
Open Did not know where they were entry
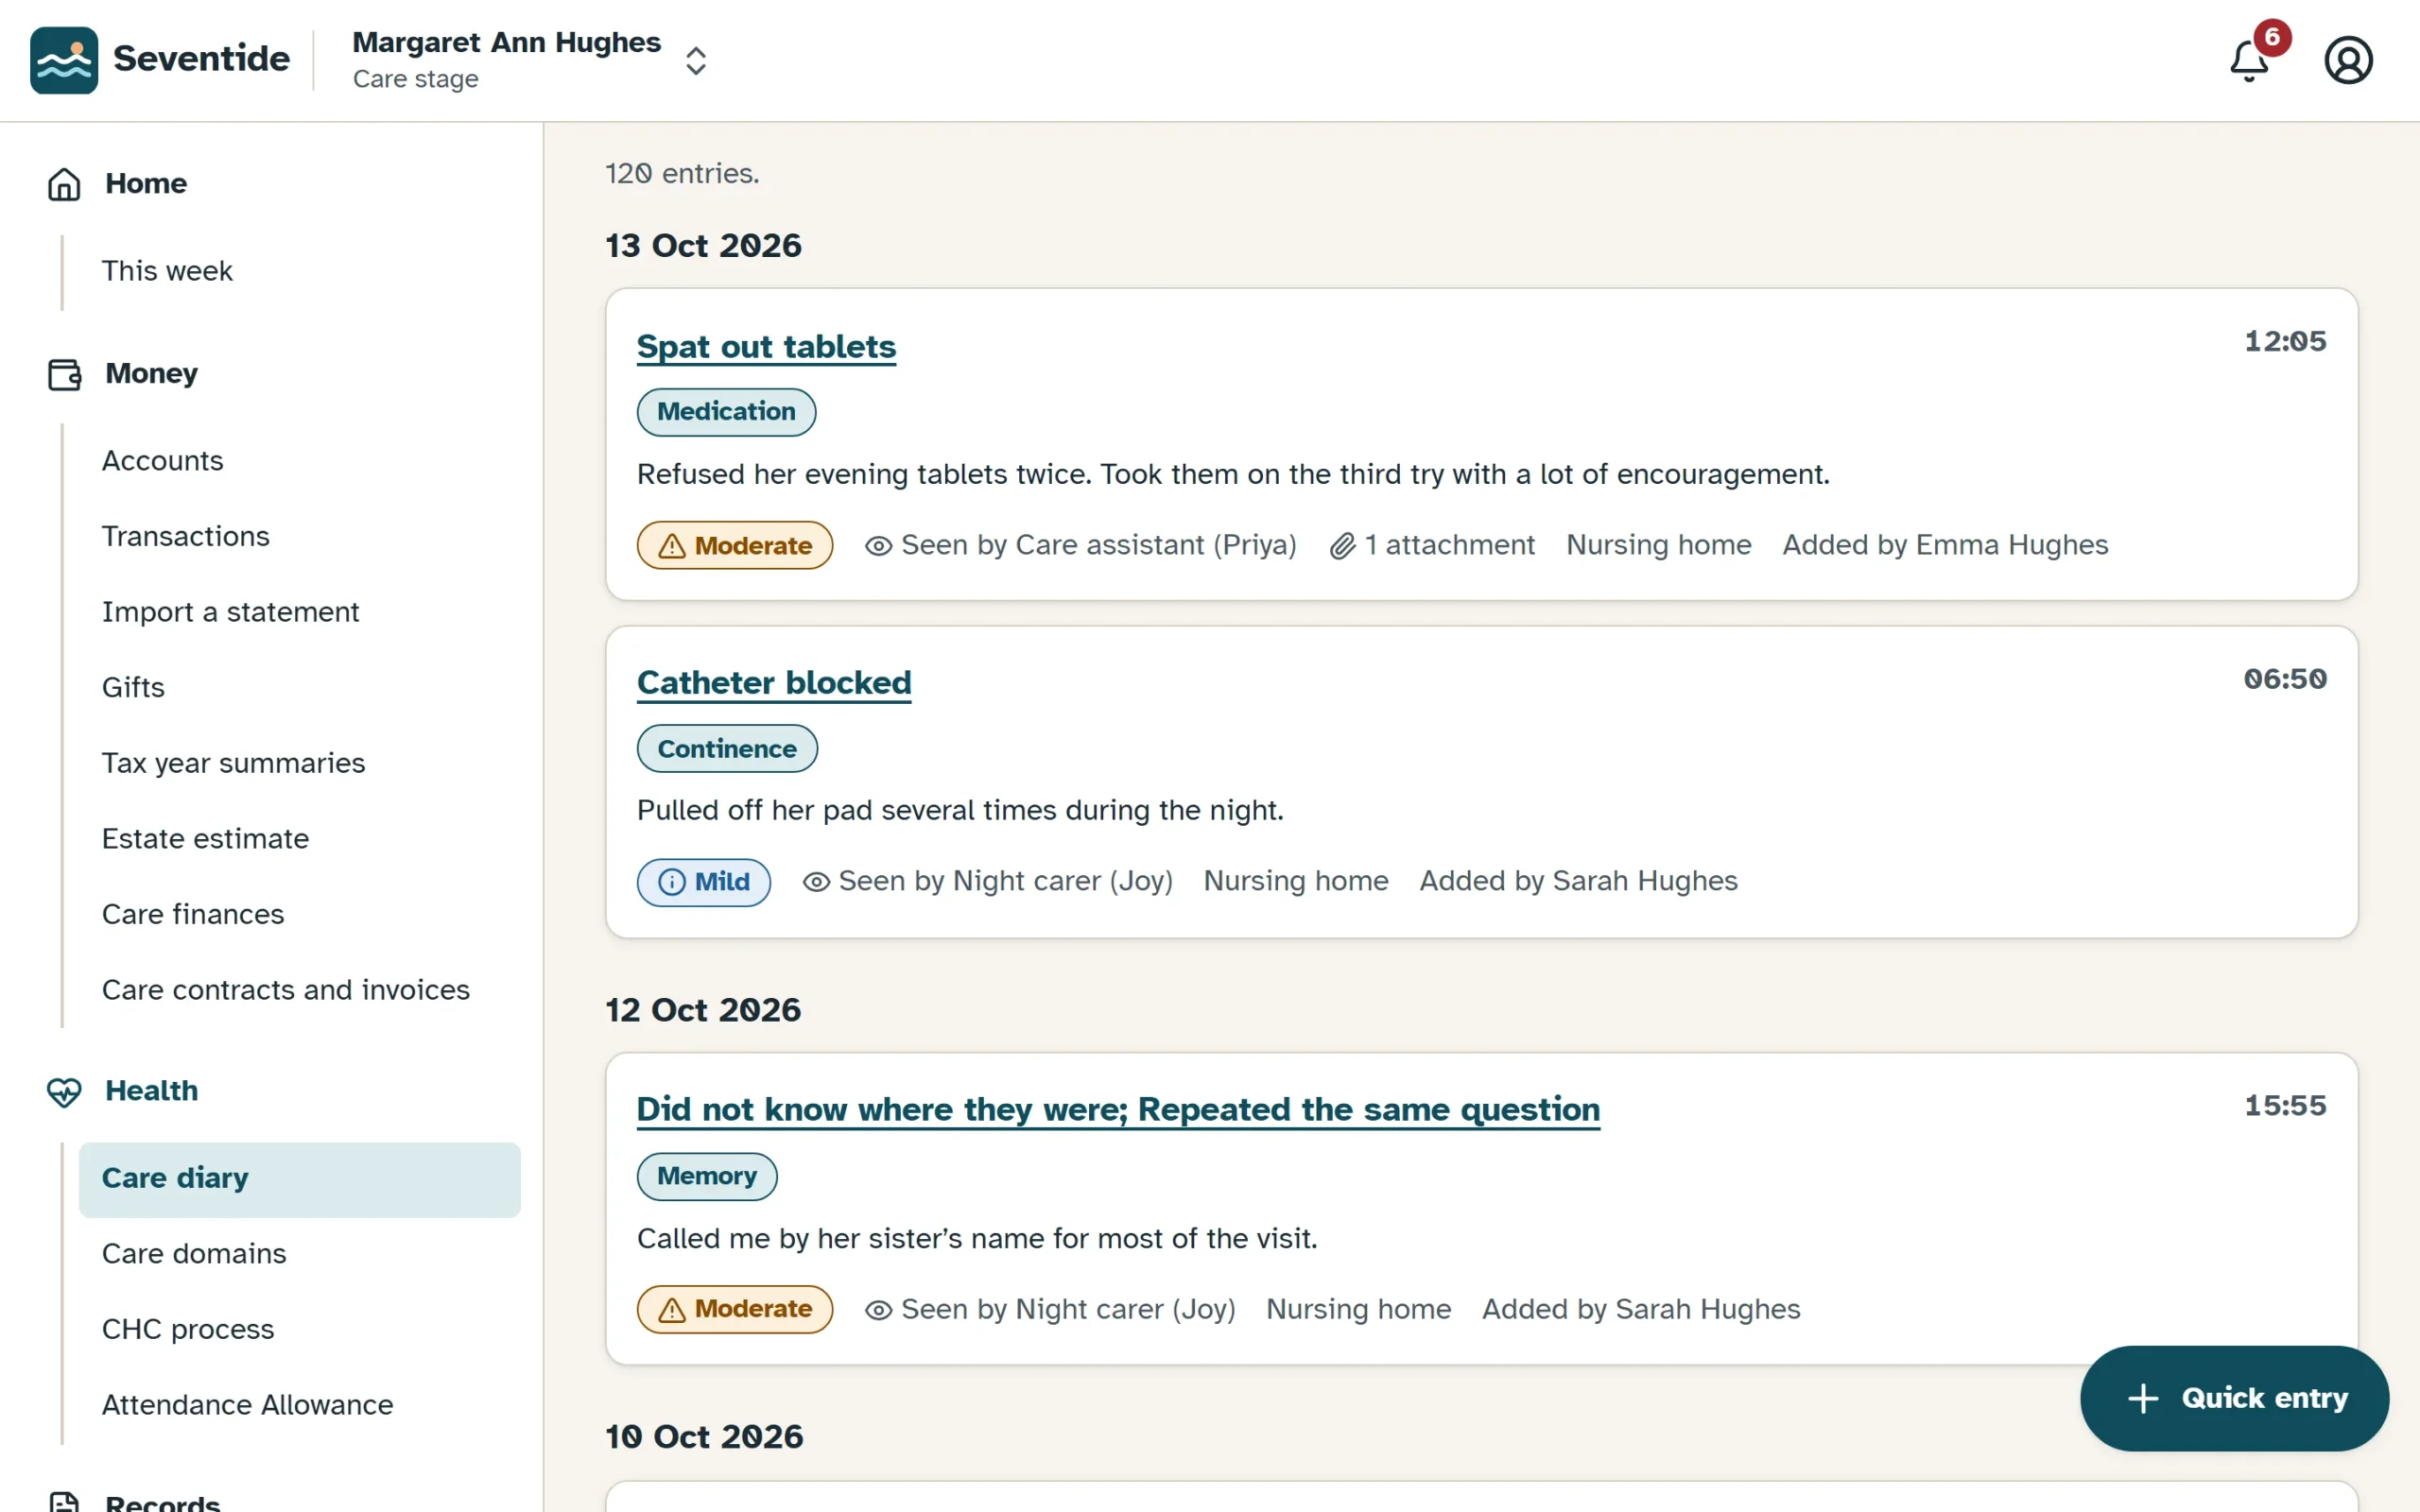tap(1118, 1110)
